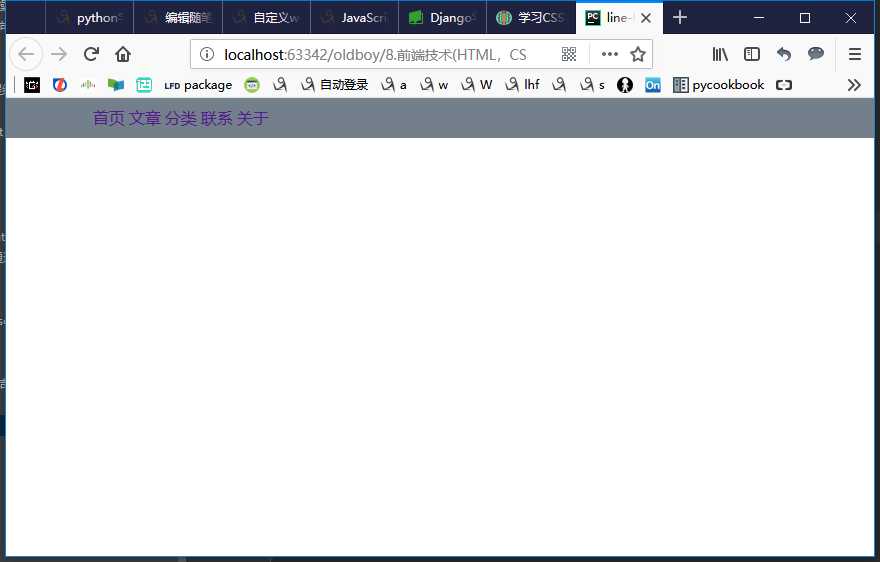Open the Library bookshelf icon

point(720,54)
